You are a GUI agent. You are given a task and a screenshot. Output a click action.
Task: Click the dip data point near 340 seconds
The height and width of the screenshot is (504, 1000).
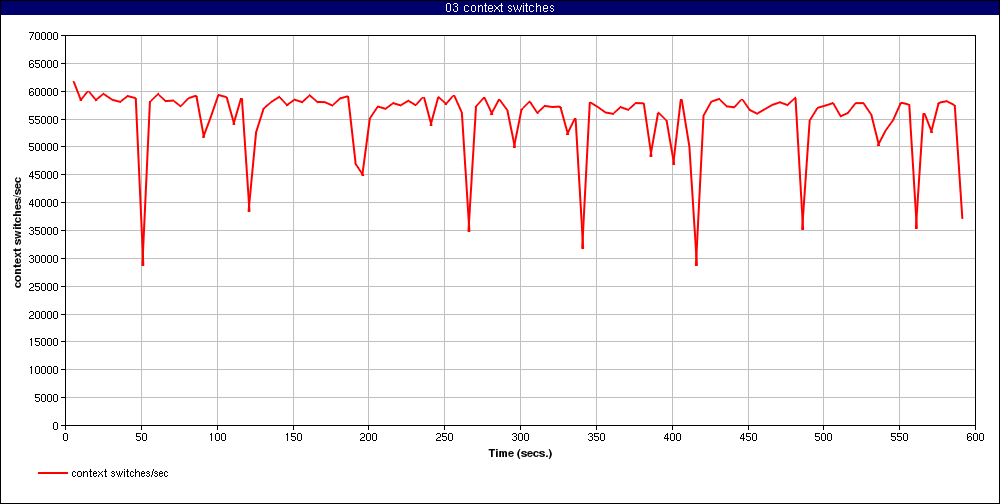point(582,248)
